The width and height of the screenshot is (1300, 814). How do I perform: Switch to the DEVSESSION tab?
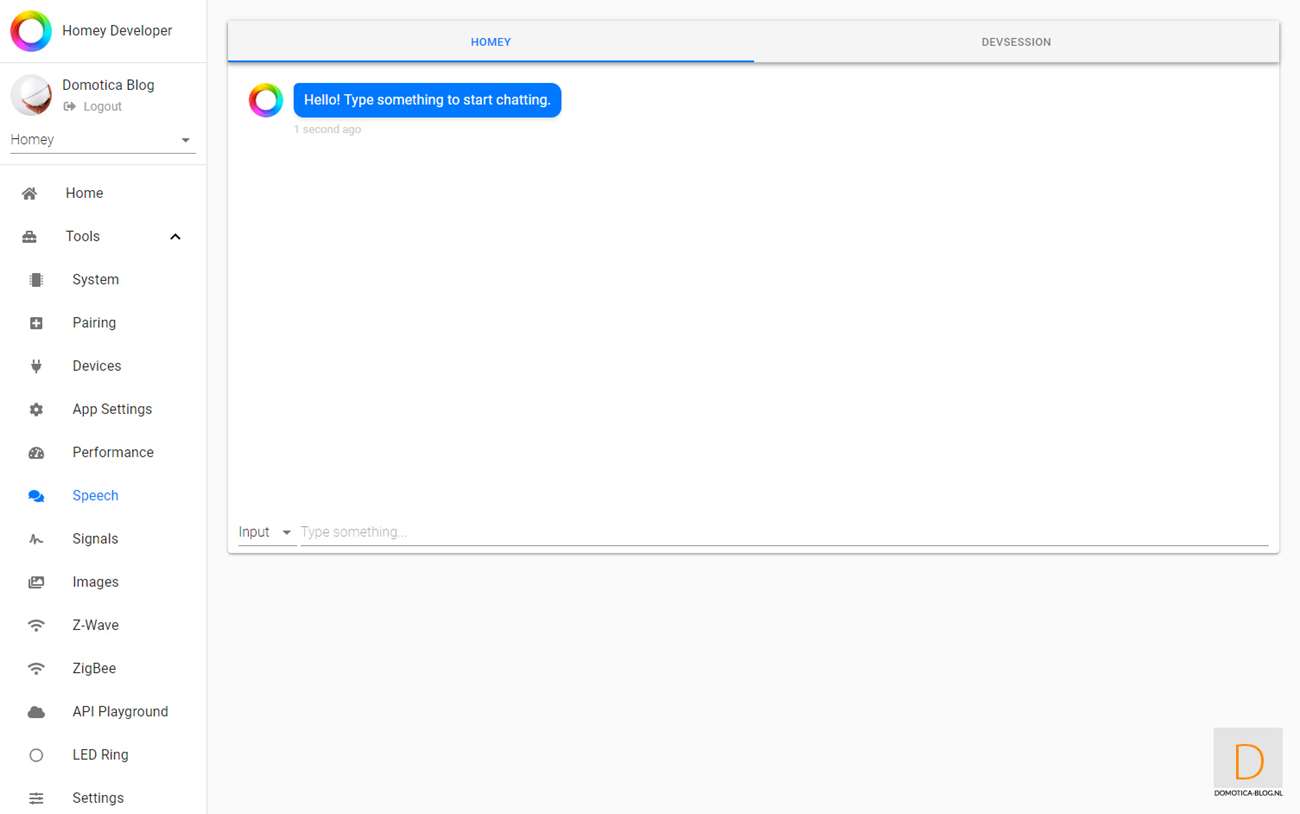point(1016,42)
